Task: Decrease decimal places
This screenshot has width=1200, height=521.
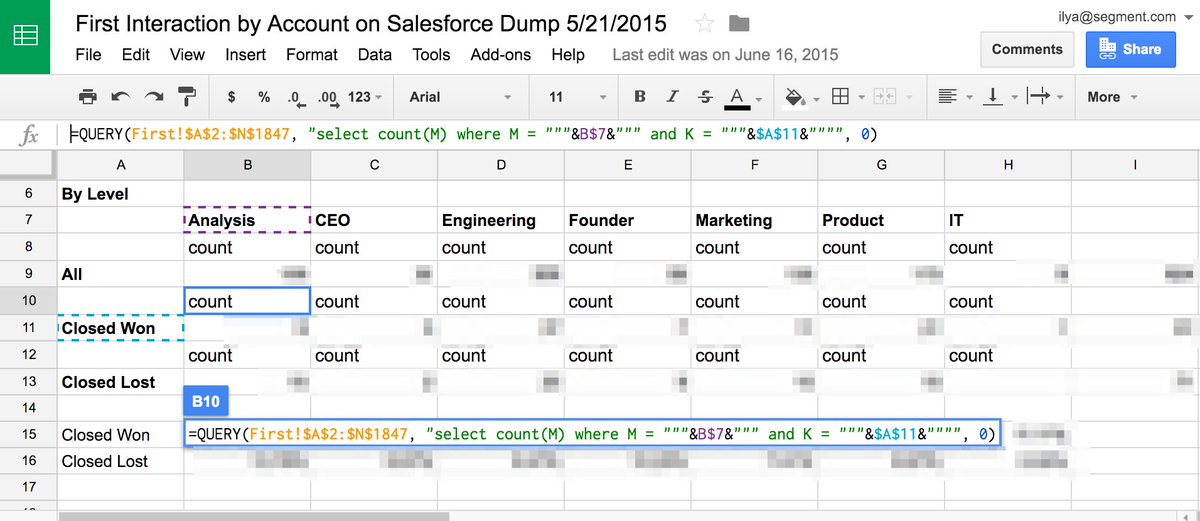Action: point(295,97)
